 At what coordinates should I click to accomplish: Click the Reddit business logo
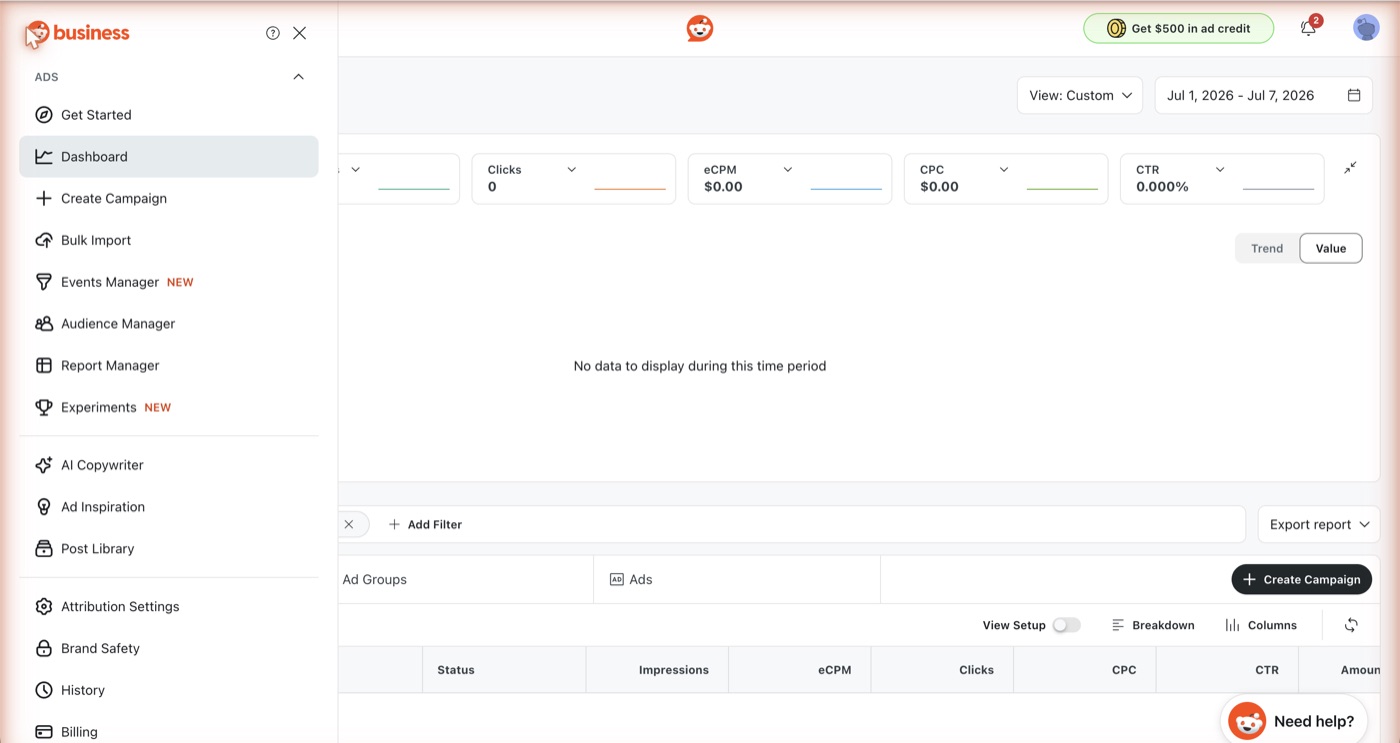coord(78,34)
